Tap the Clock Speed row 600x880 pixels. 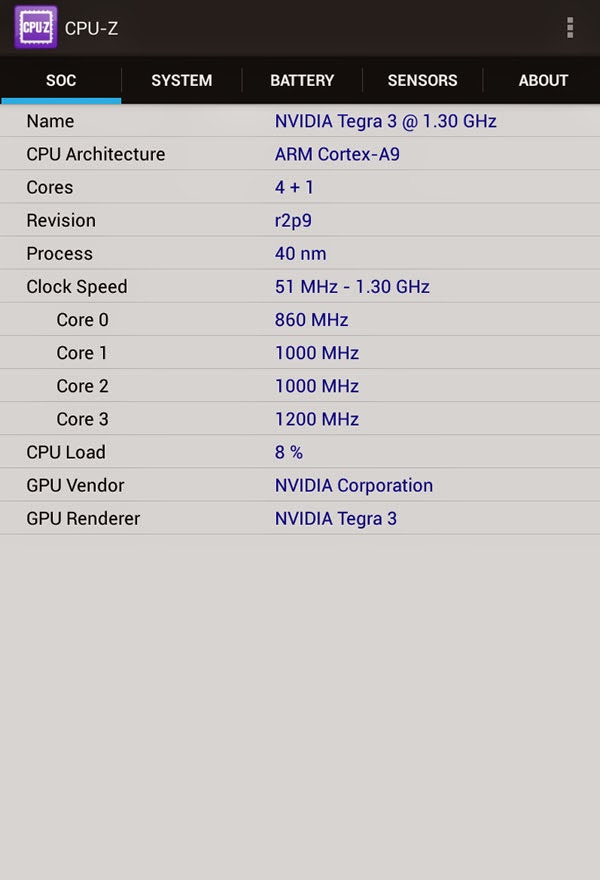300,286
